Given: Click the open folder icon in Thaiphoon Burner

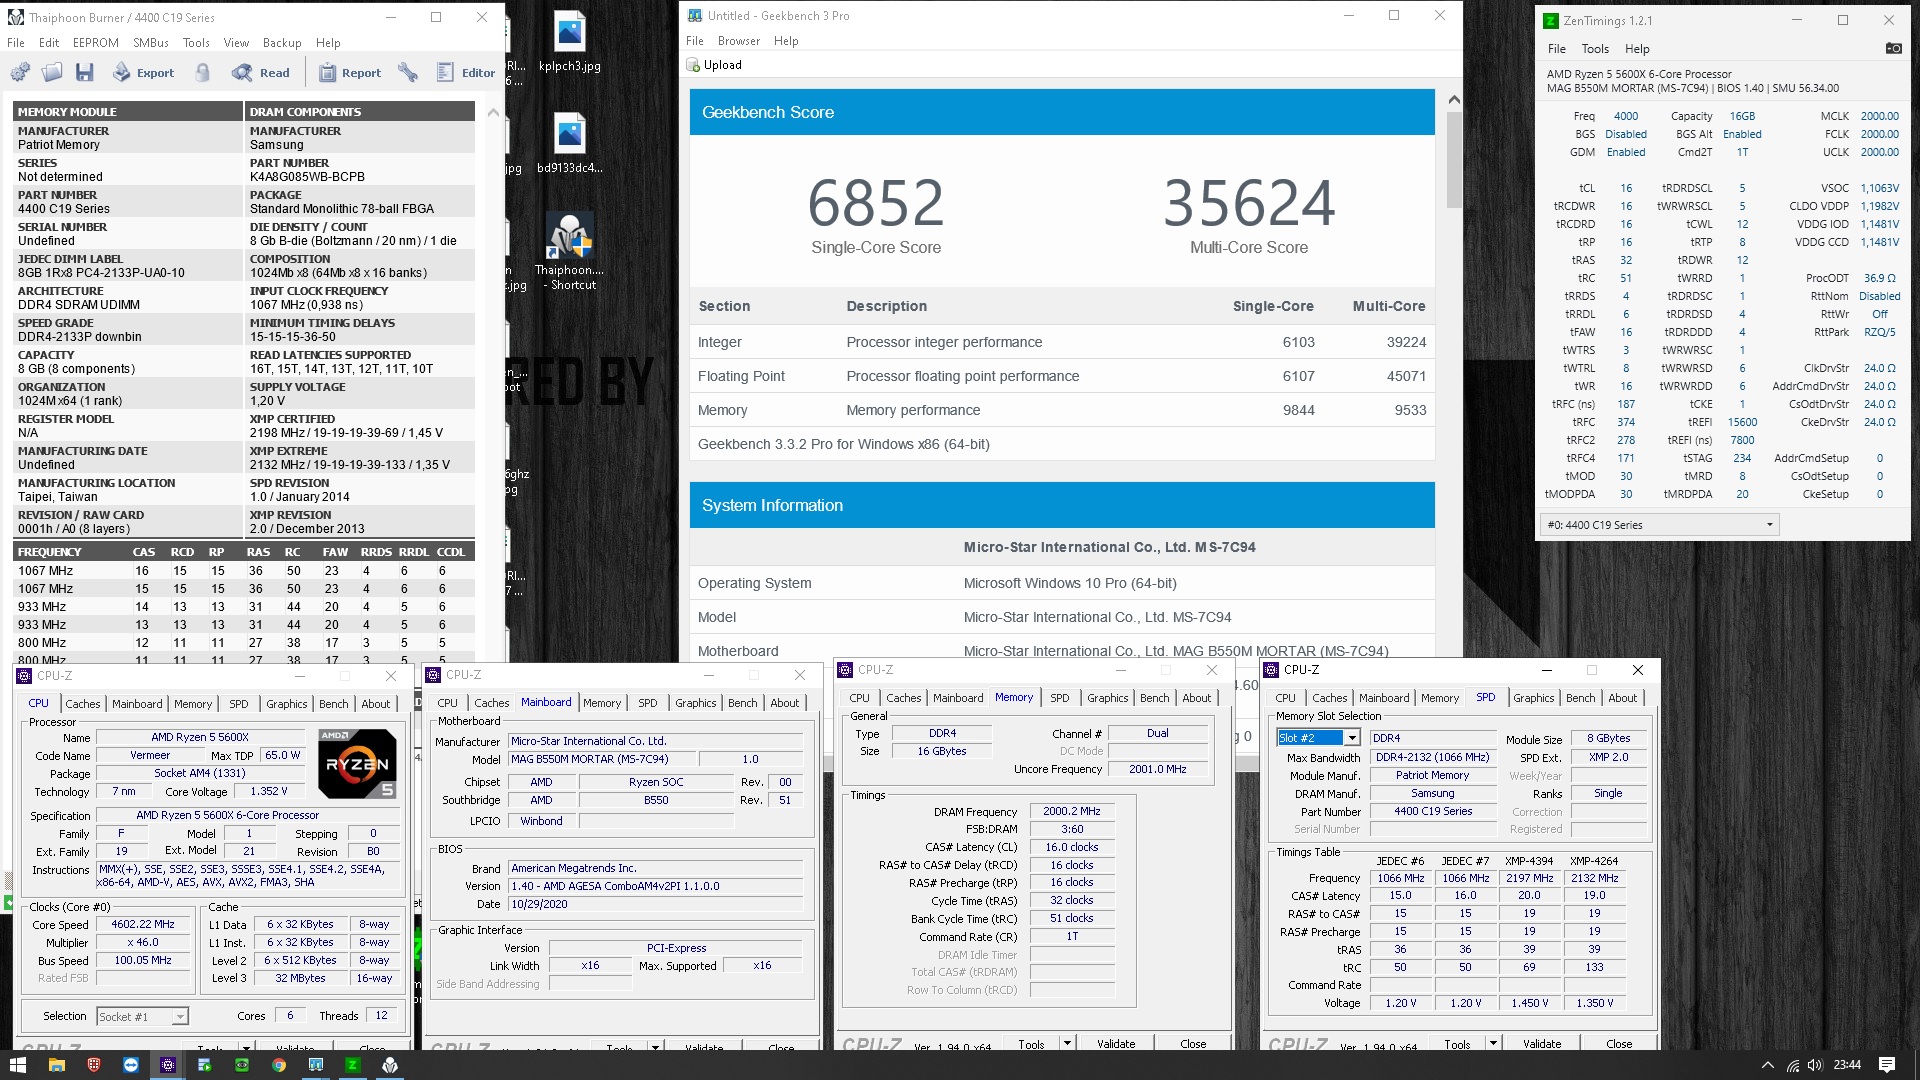Looking at the screenshot, I should (52, 72).
